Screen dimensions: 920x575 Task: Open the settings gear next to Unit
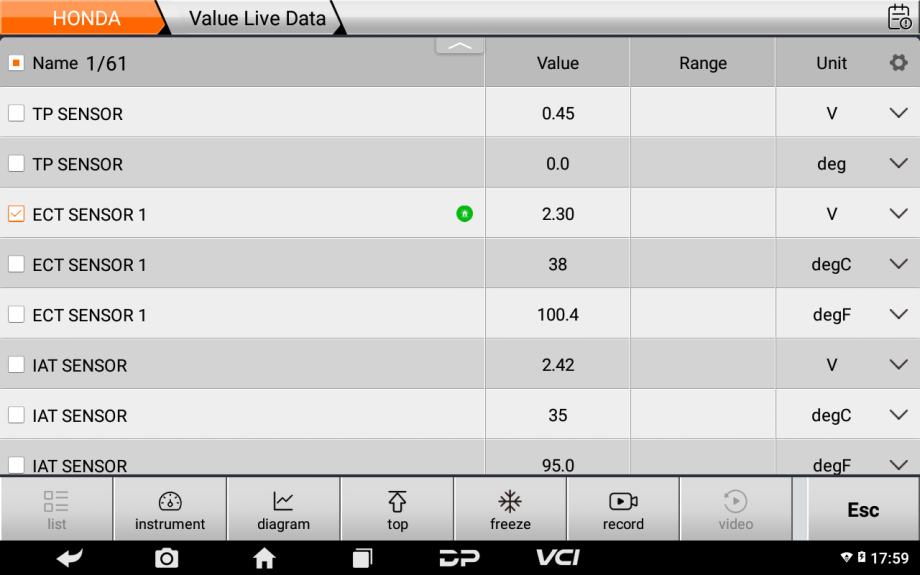[x=898, y=62]
